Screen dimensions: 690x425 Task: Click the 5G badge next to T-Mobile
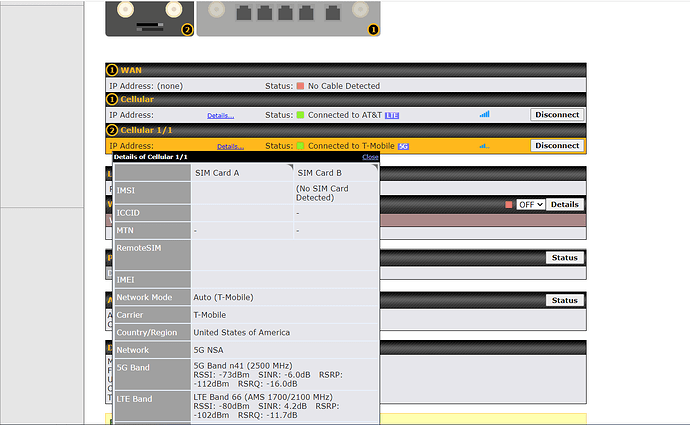coord(403,146)
